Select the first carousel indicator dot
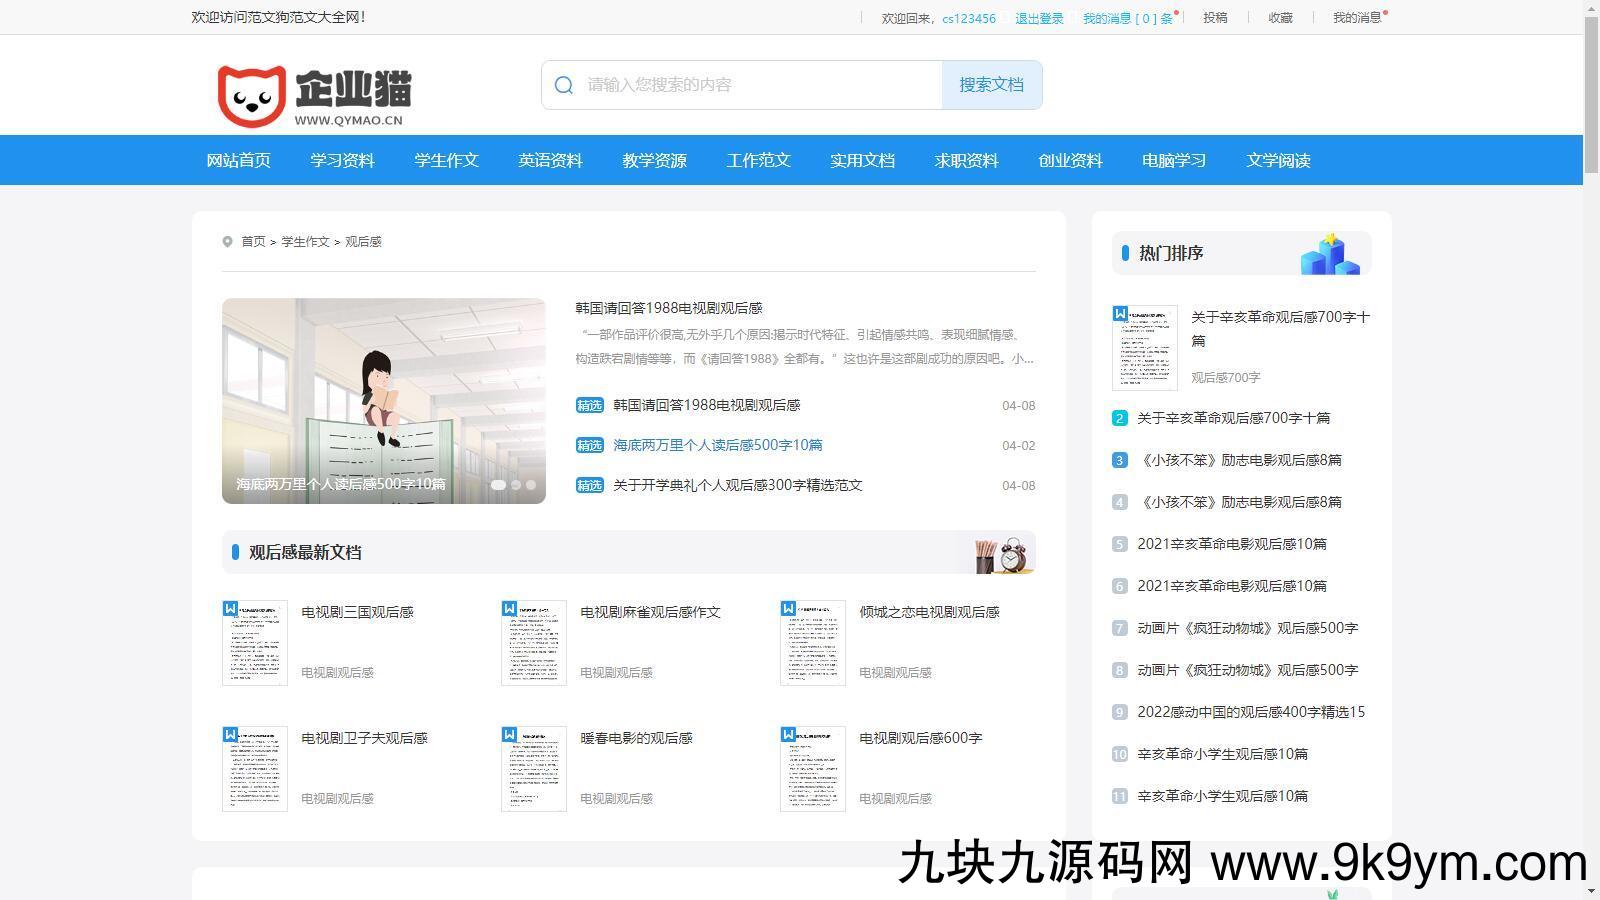1600x900 pixels. click(498, 485)
